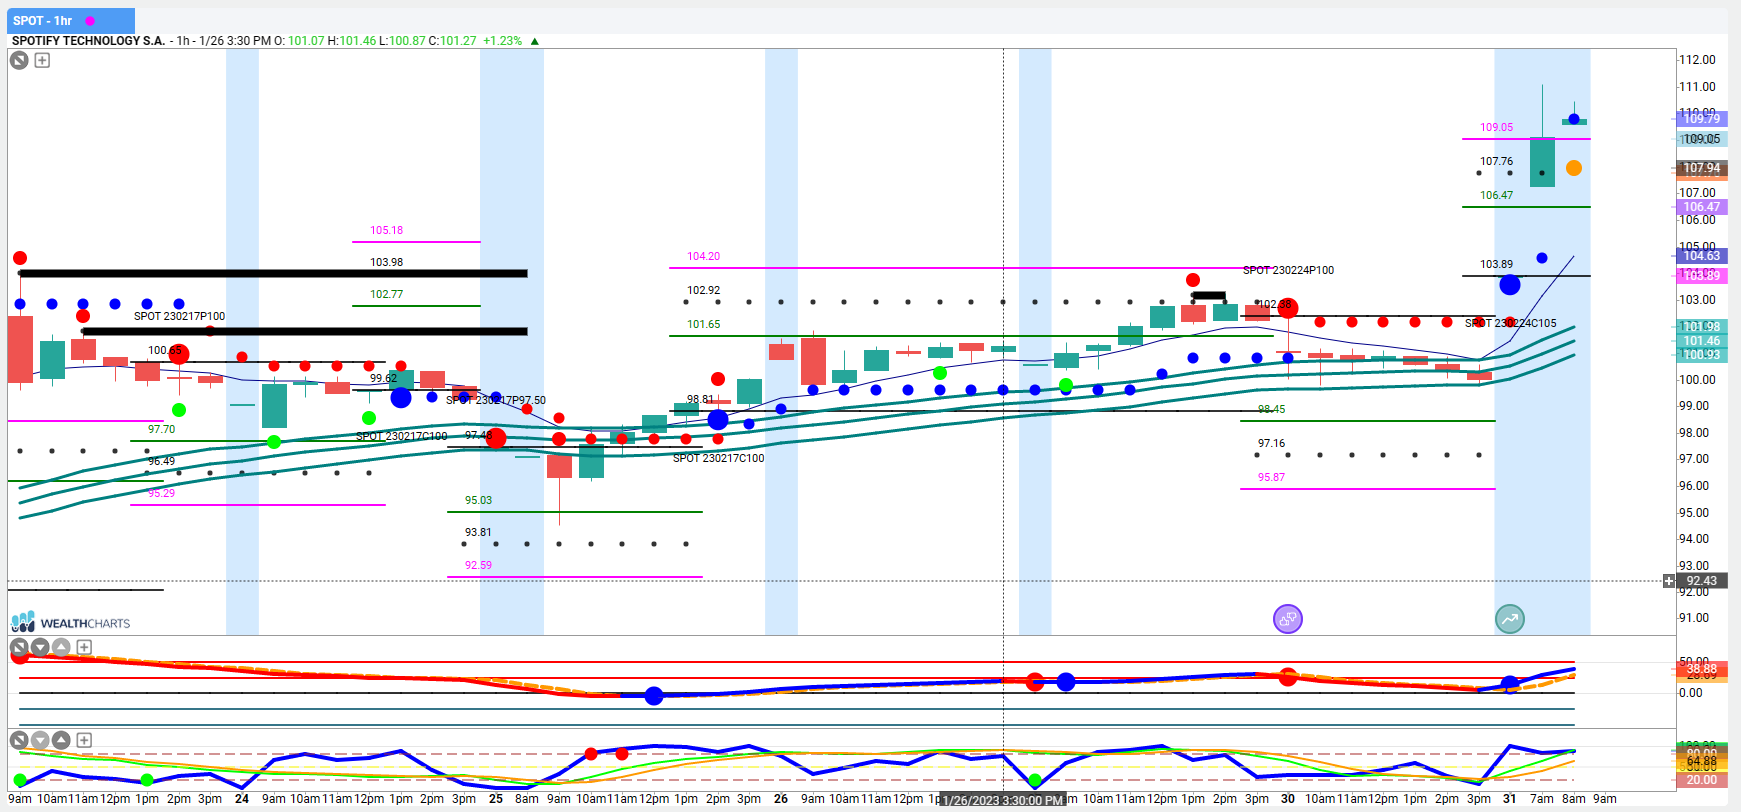This screenshot has height=812, width=1741.
Task: Click the SPOT 230224P100 option label
Action: 1288,270
